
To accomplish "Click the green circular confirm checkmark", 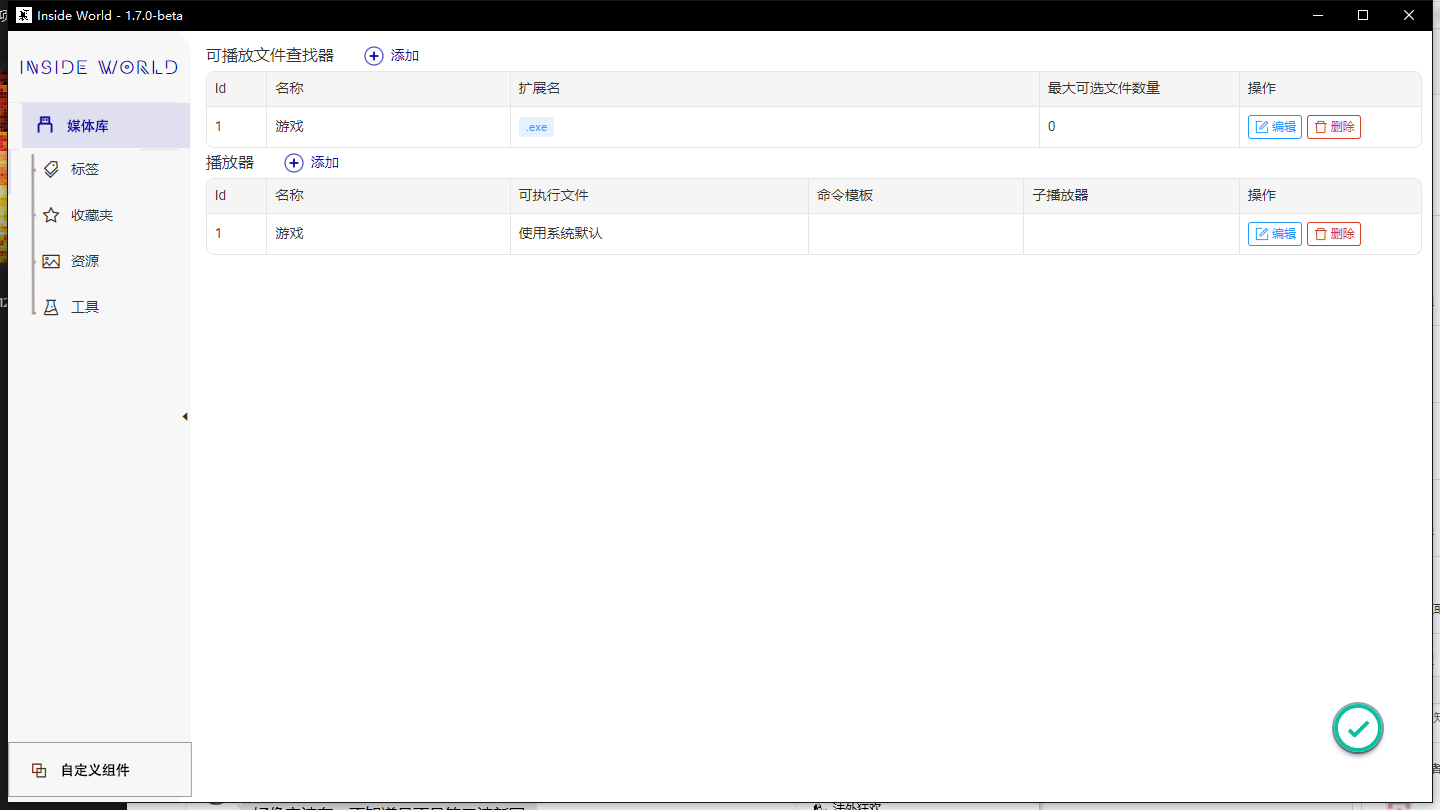I will [1357, 728].
